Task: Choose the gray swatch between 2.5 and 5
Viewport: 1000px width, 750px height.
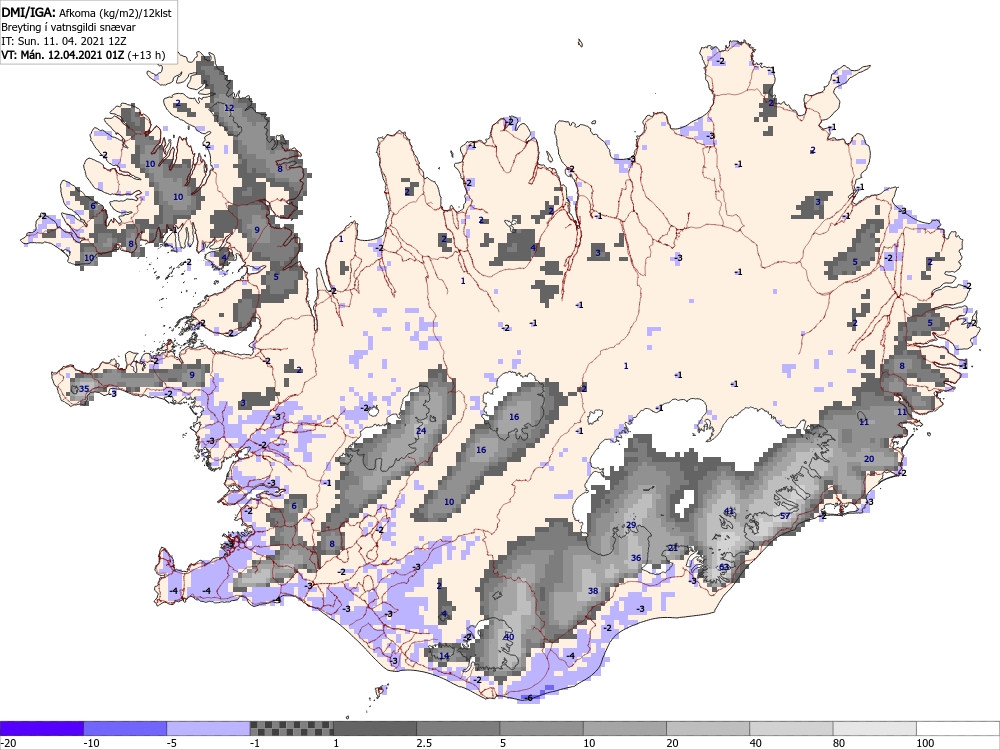Action: (x=458, y=728)
